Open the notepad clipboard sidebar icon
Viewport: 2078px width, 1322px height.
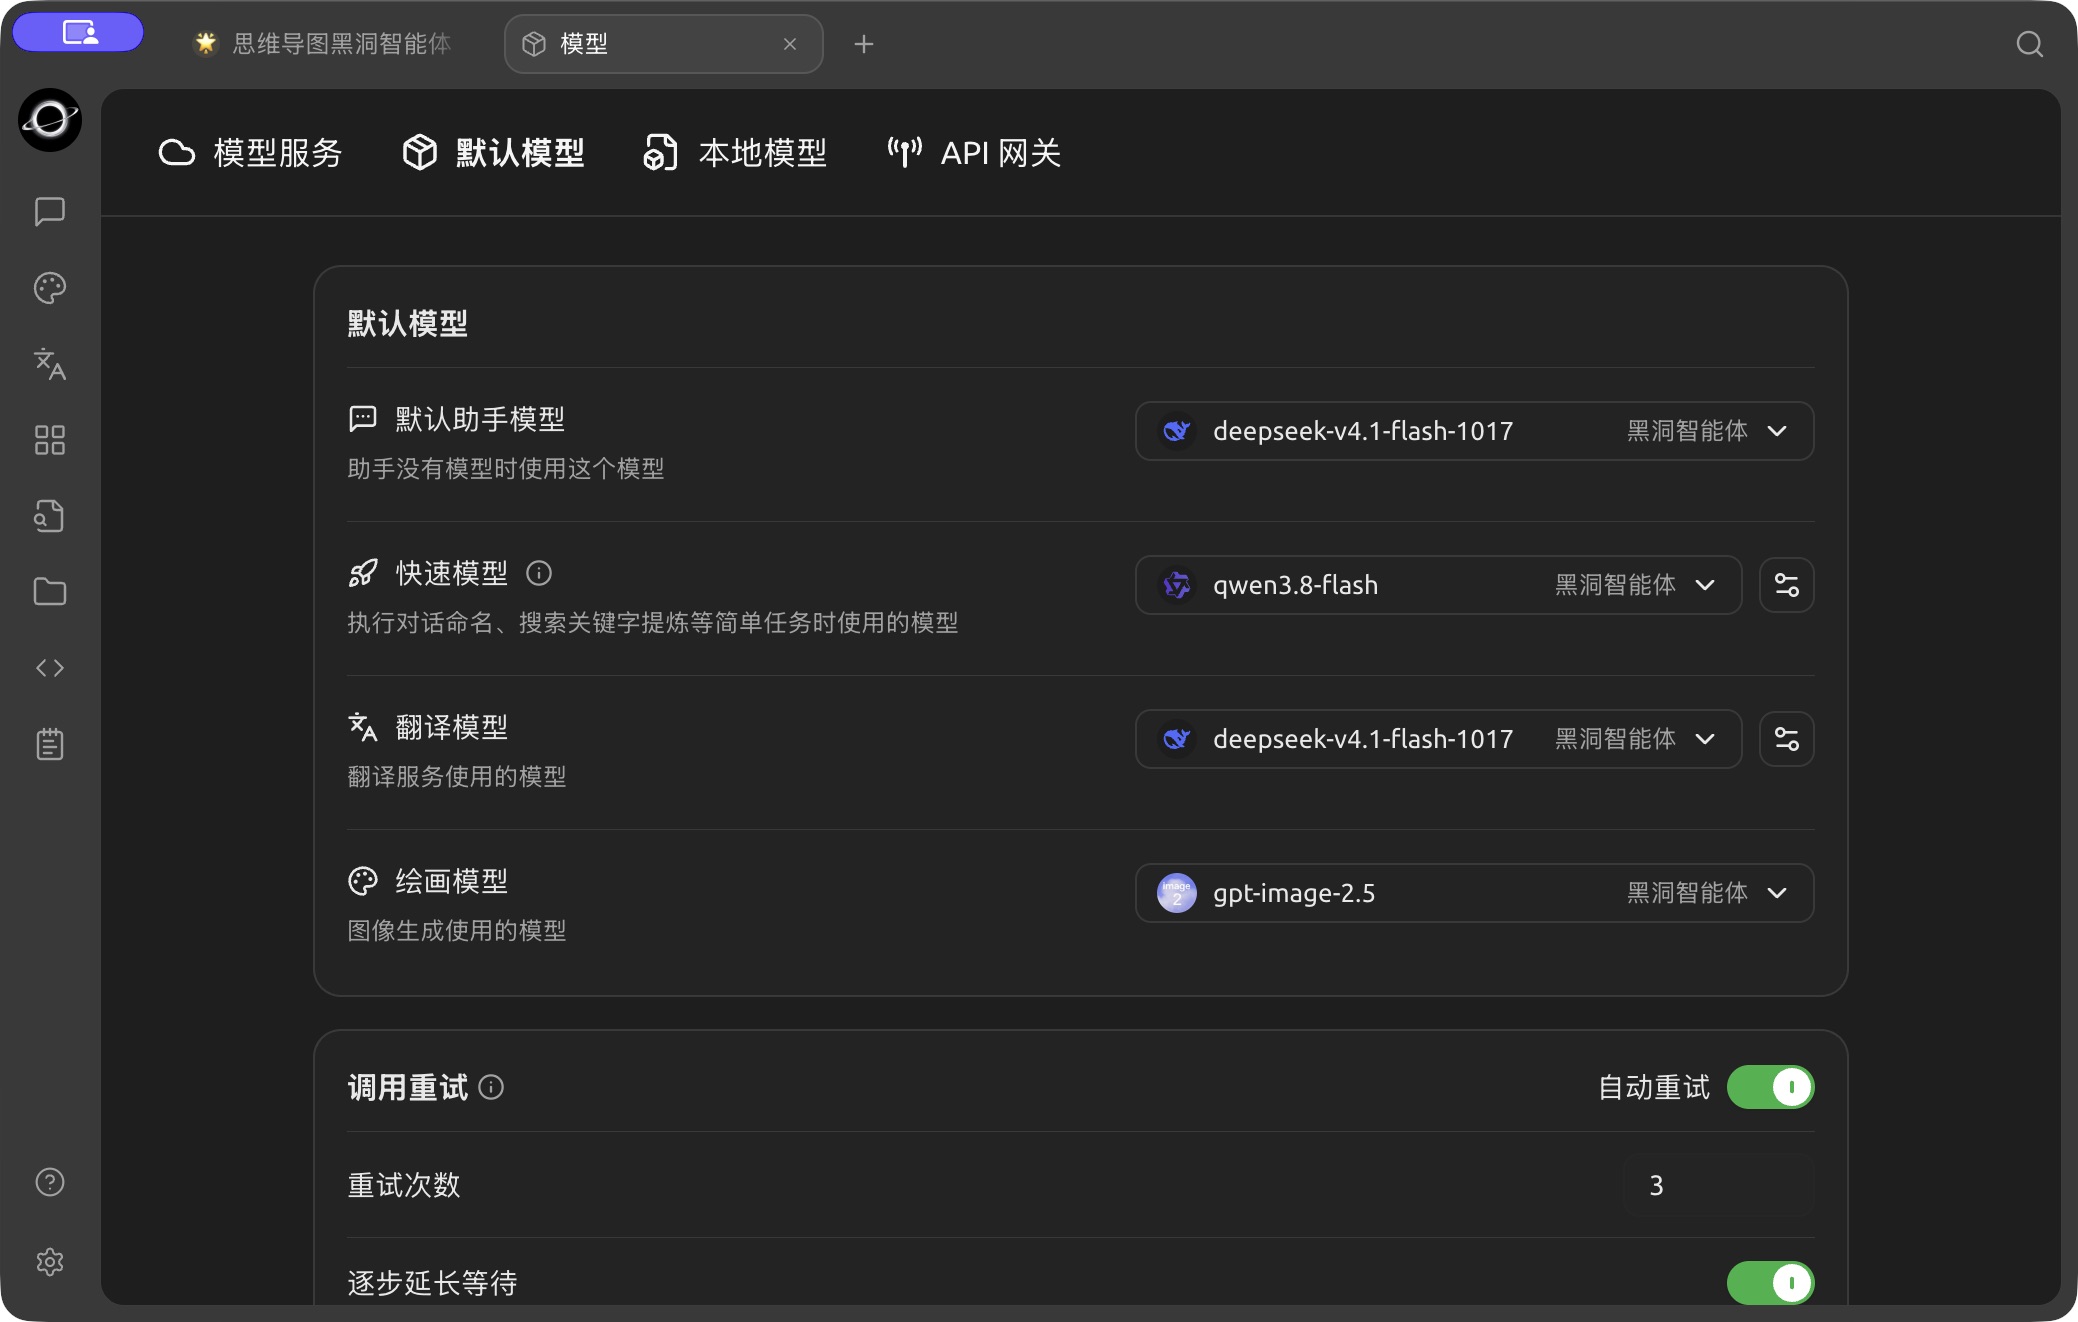(50, 744)
